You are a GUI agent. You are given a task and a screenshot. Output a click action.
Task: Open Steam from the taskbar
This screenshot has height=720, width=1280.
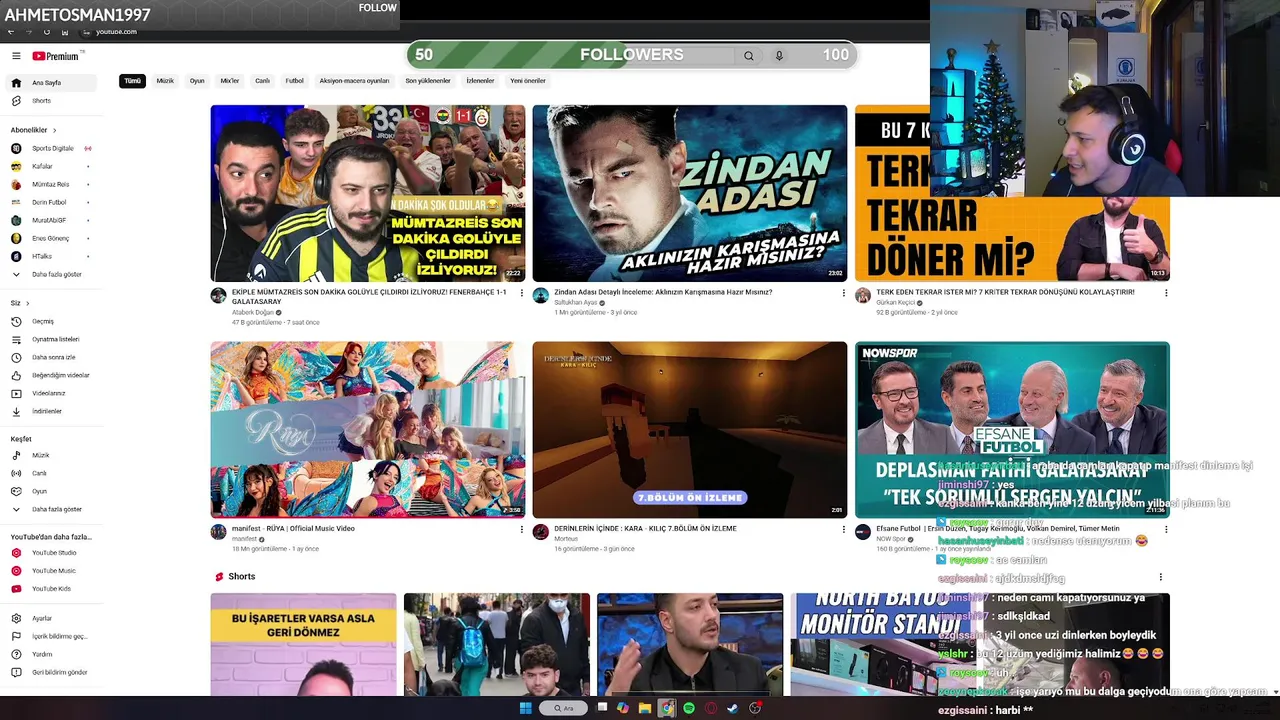[733, 708]
